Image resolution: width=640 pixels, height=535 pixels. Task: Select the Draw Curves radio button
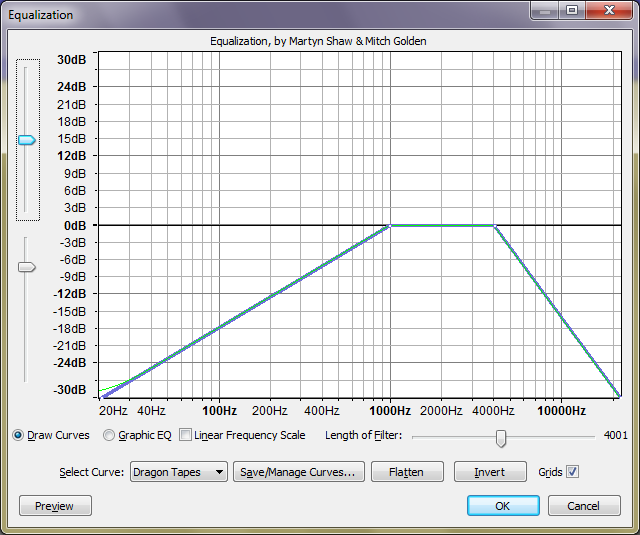coord(18,436)
